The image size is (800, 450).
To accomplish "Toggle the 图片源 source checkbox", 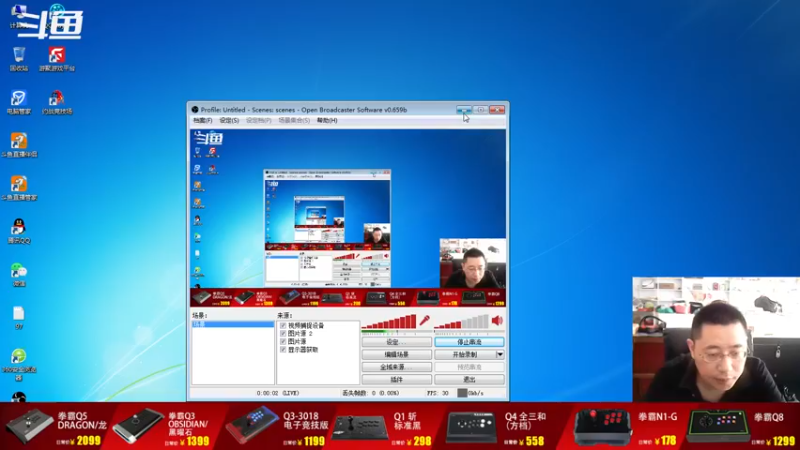I will pos(283,341).
